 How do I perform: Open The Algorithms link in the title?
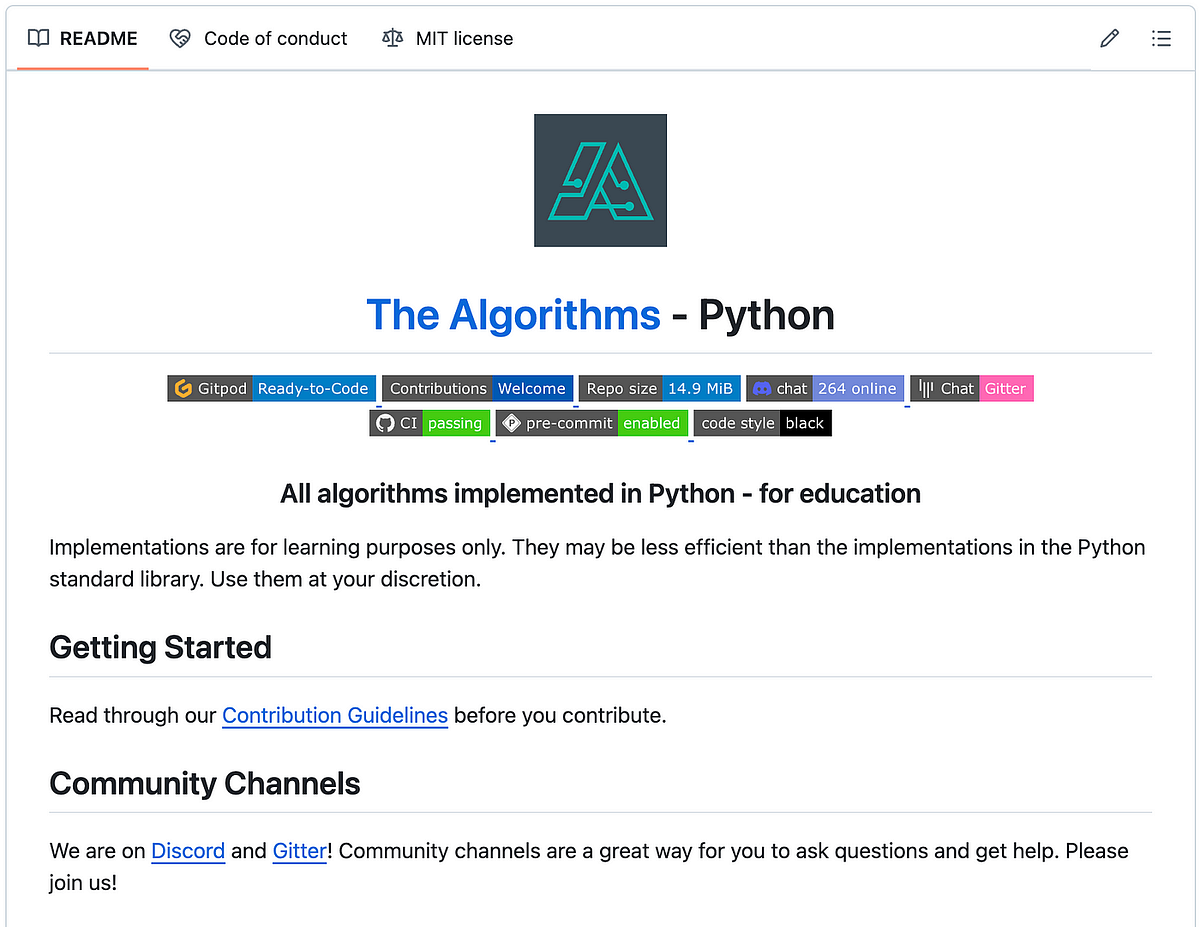pos(513,314)
